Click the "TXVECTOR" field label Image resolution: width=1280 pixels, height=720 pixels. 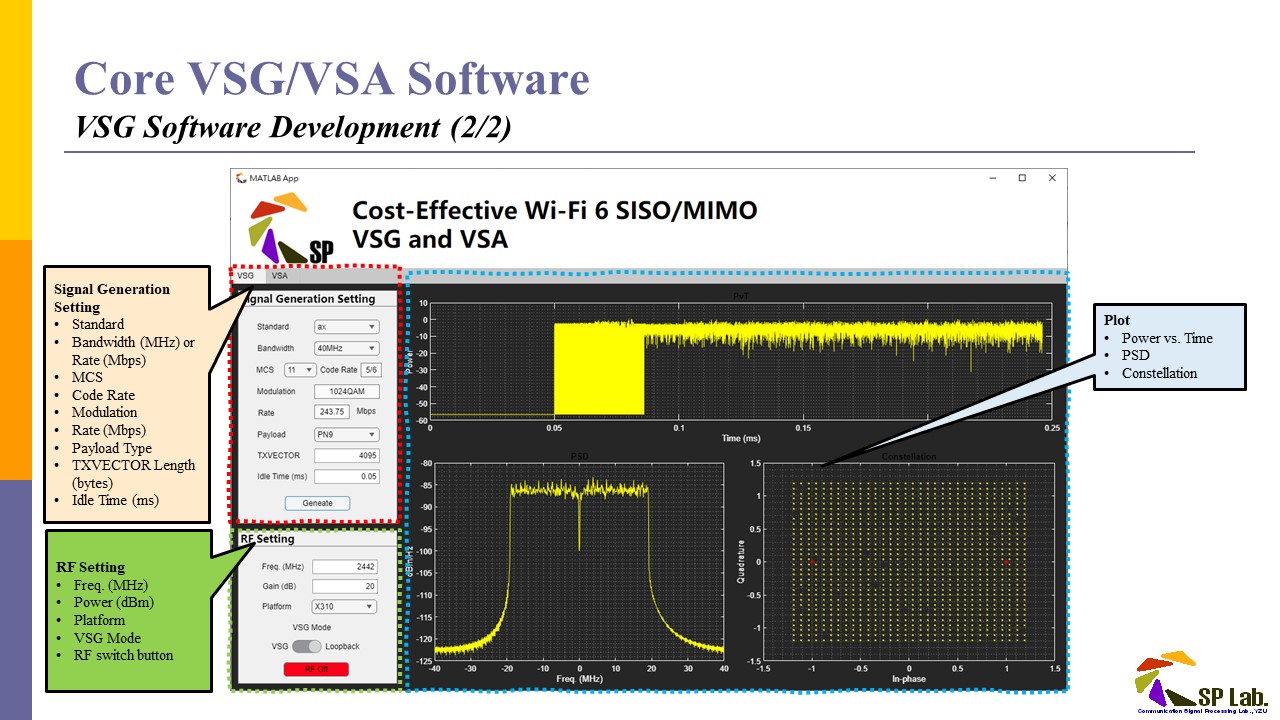pyautogui.click(x=278, y=456)
